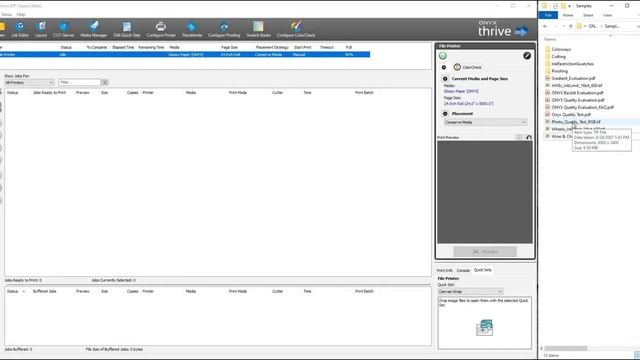640x360 pixels.
Task: Open the Share tab in Explorer
Action: coord(588,15)
